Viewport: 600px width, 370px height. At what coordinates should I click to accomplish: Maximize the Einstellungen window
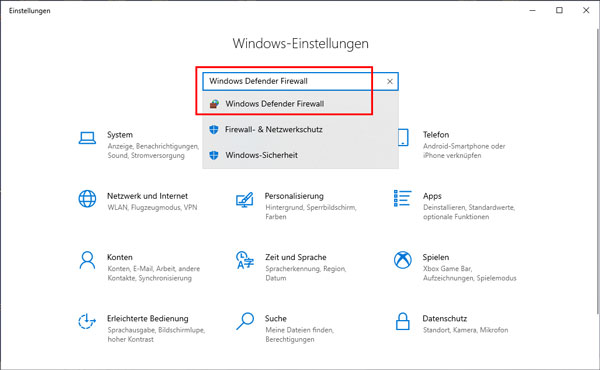pyautogui.click(x=559, y=10)
